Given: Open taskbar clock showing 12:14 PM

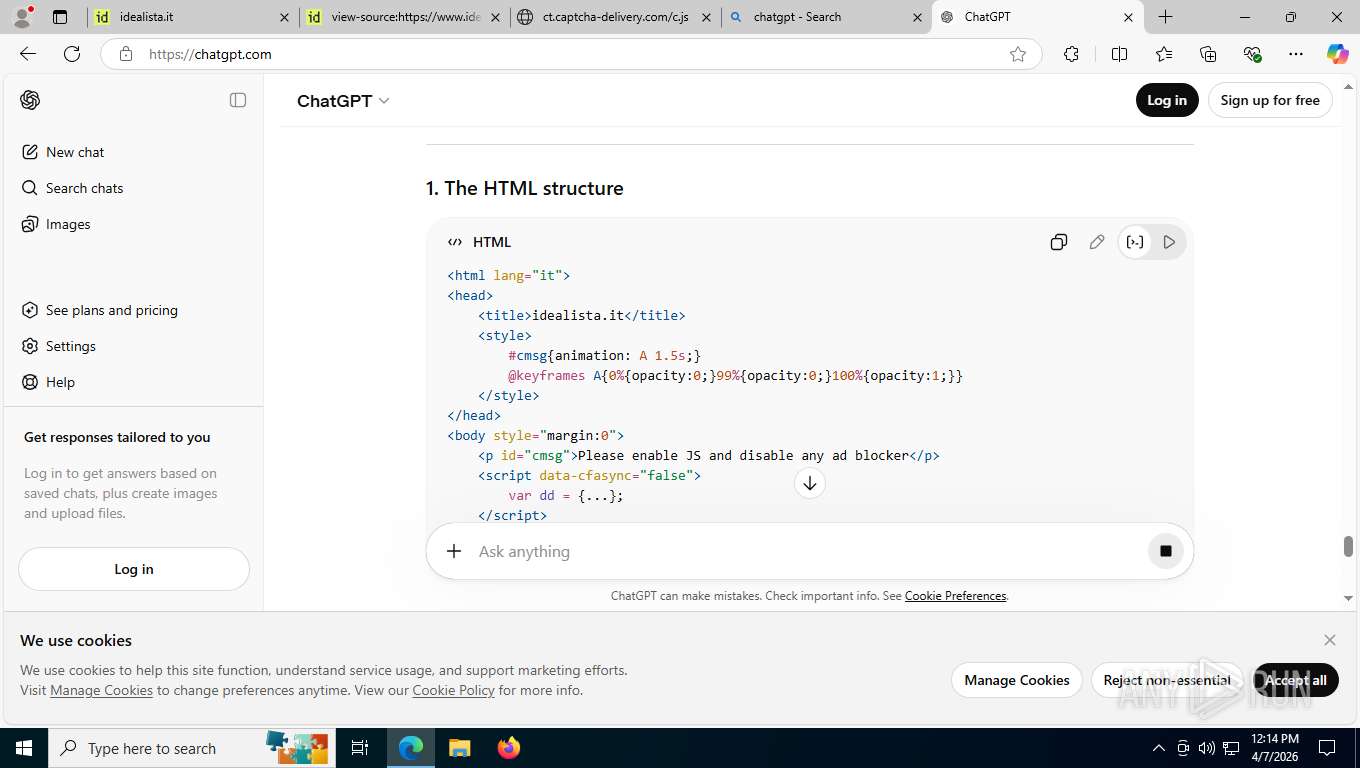Looking at the screenshot, I should click(x=1274, y=748).
